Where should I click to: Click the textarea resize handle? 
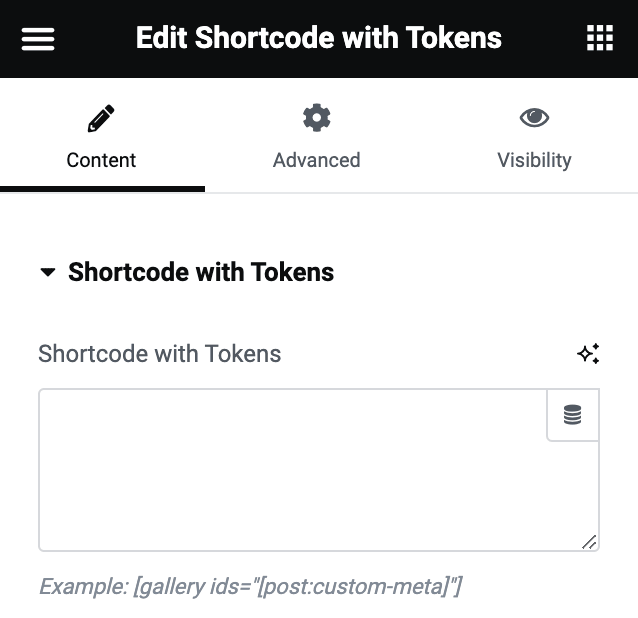[x=589, y=542]
